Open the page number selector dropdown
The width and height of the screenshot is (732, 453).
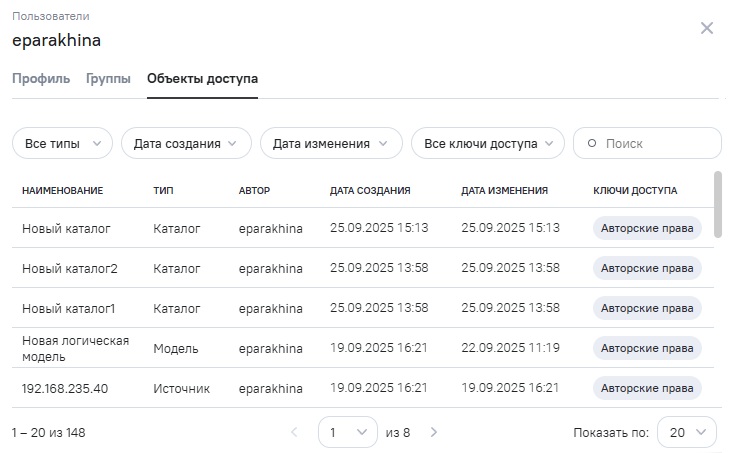click(347, 433)
